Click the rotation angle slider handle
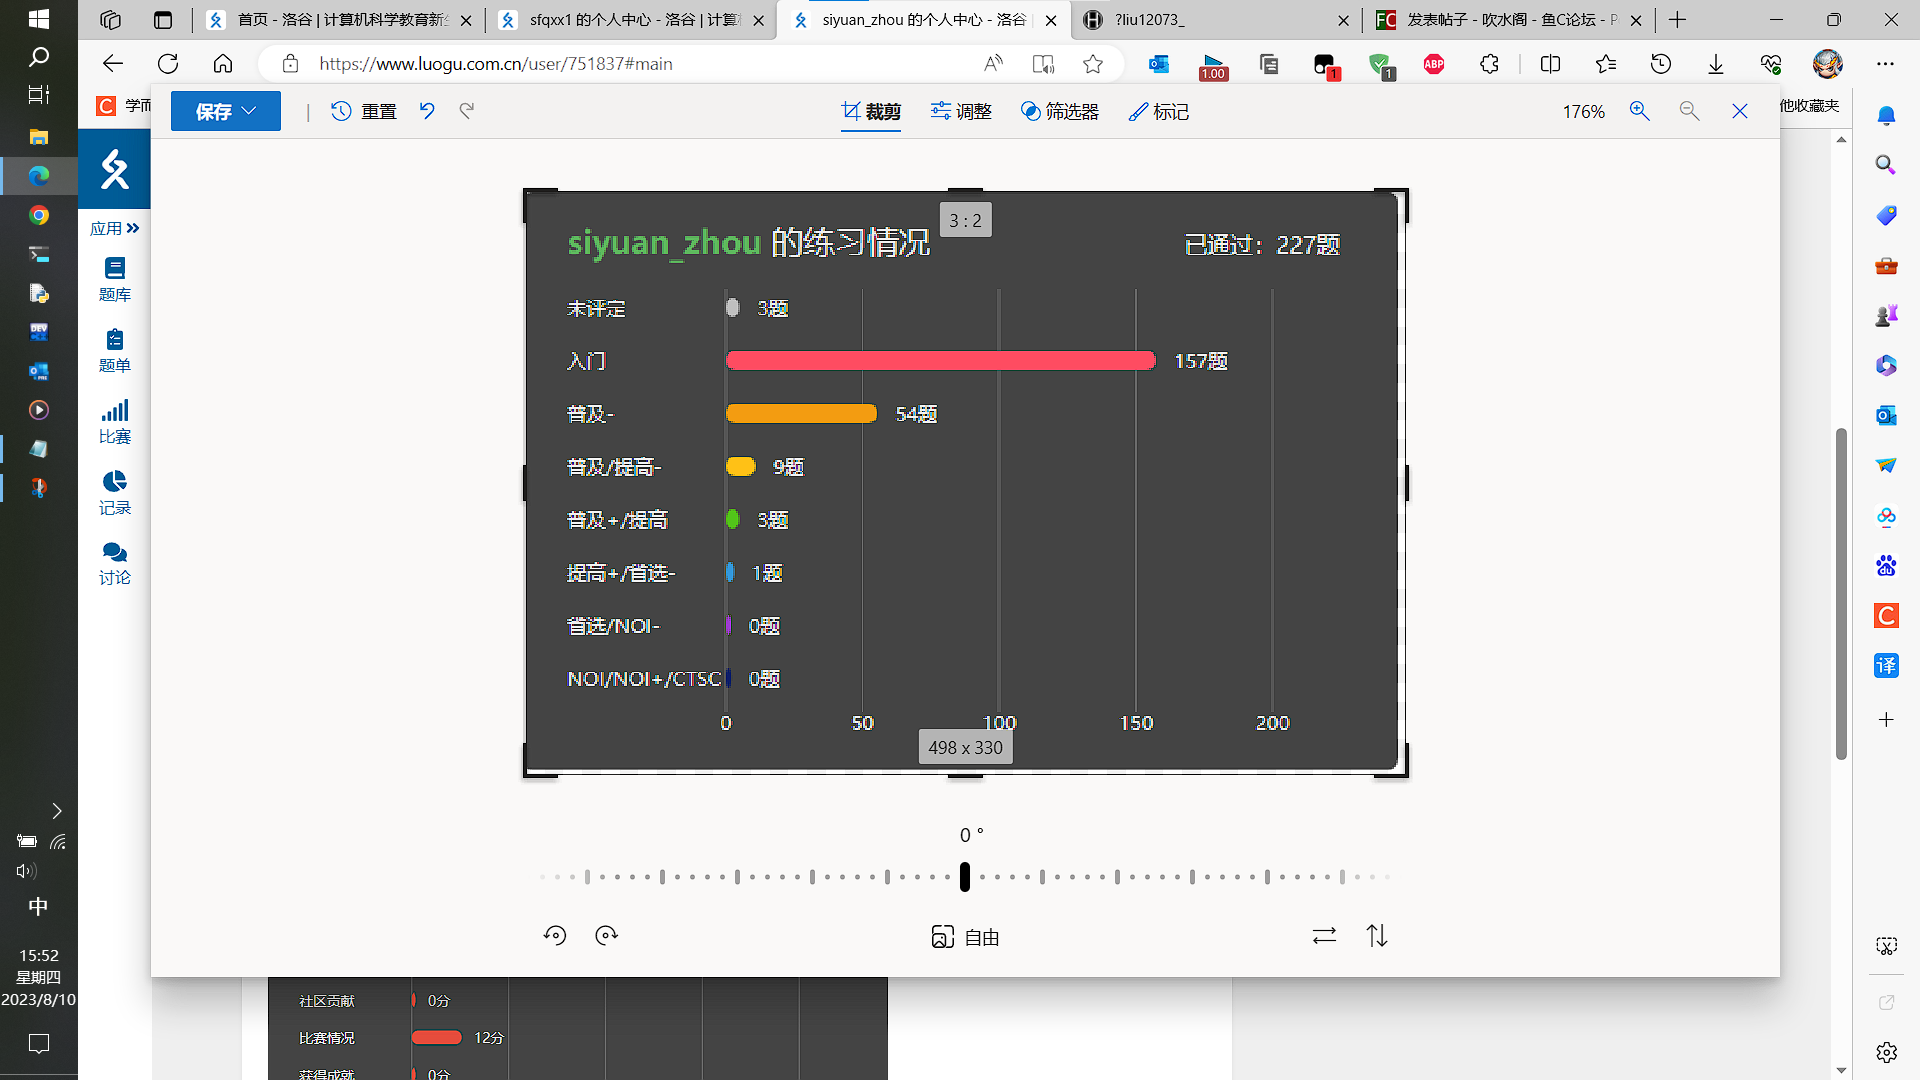The width and height of the screenshot is (1920, 1080). 965,877
